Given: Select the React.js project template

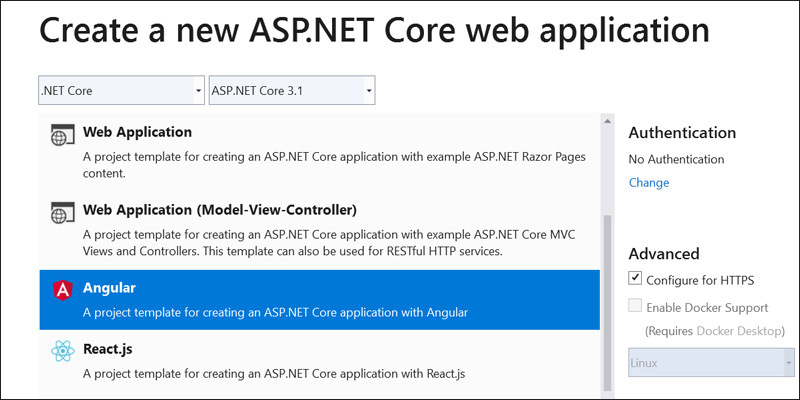Looking at the screenshot, I should click(319, 362).
